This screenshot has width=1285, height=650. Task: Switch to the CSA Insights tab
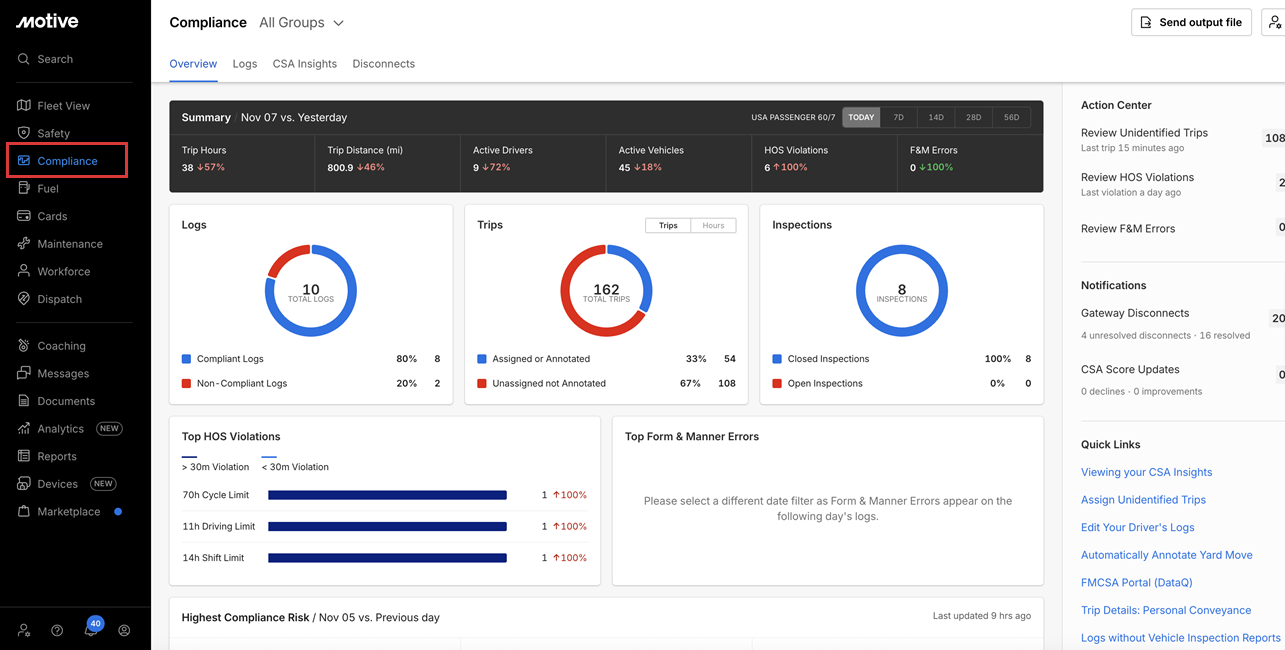pos(304,64)
